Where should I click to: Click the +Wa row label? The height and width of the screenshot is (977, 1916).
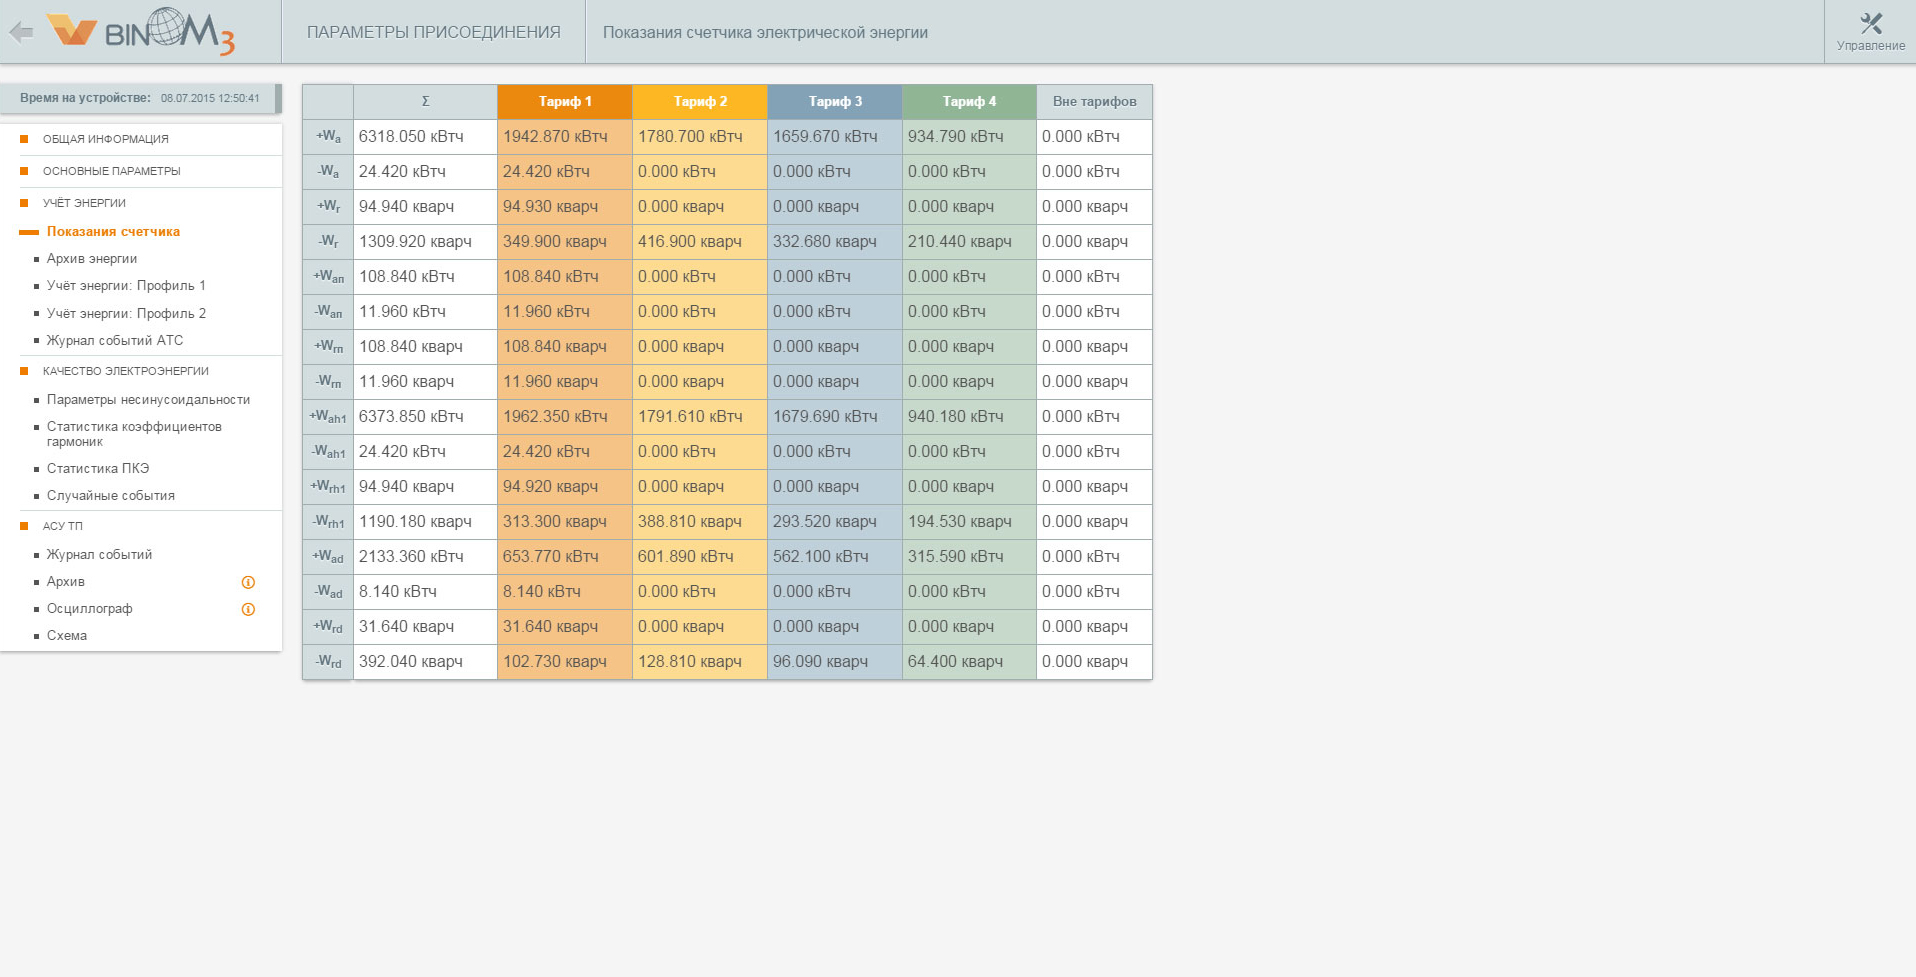point(328,136)
